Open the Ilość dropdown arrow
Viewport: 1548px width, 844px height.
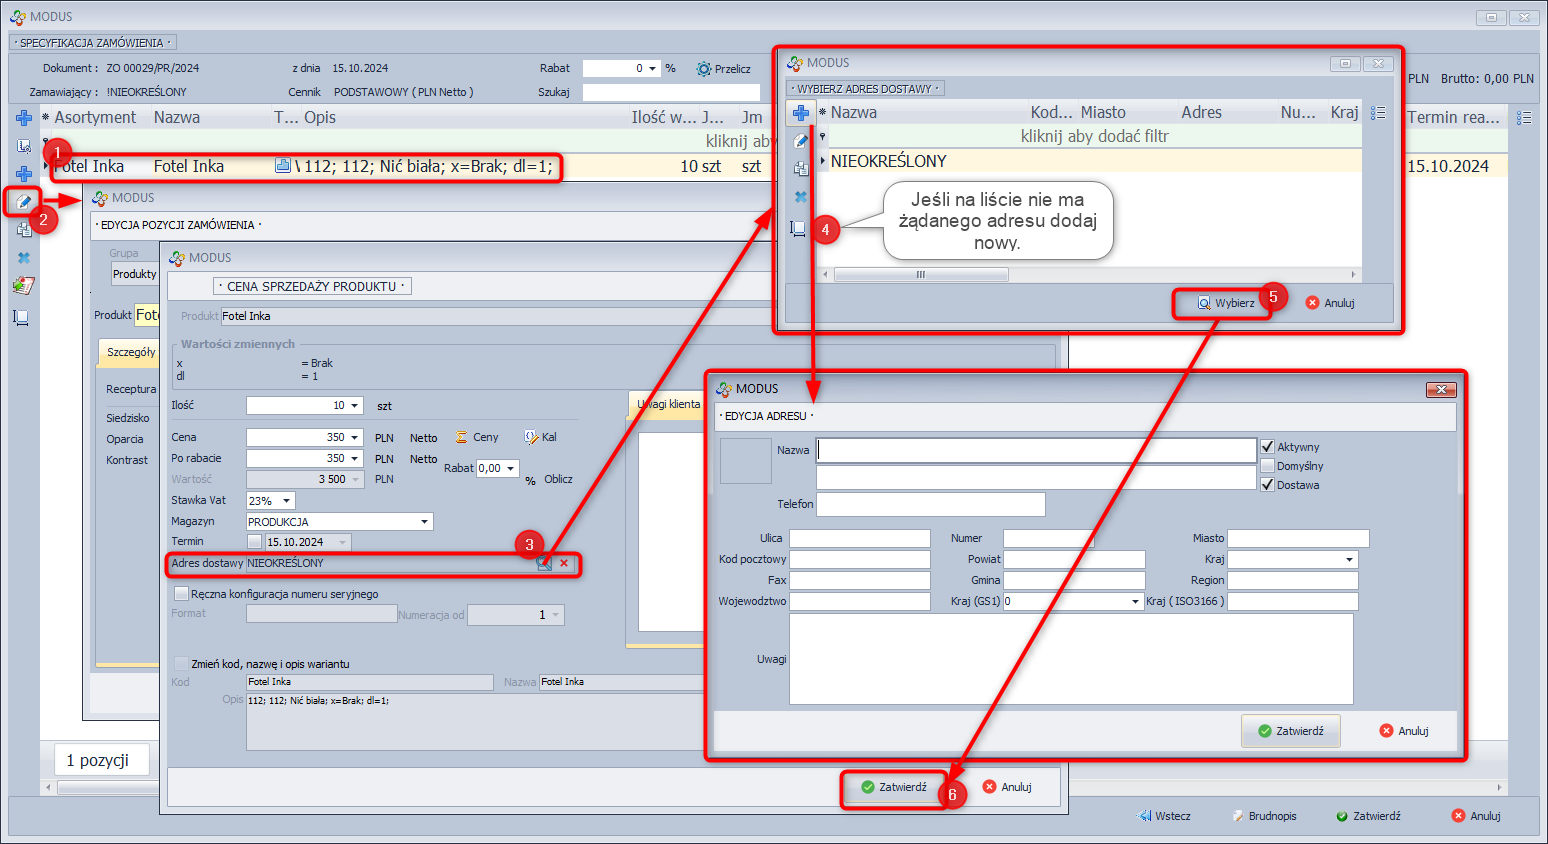tap(355, 406)
